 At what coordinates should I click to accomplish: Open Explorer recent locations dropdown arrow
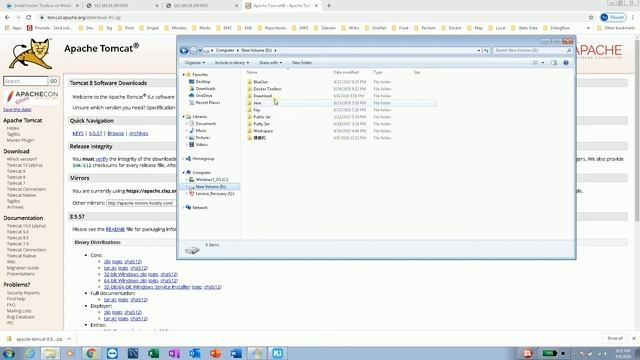pos(200,50)
